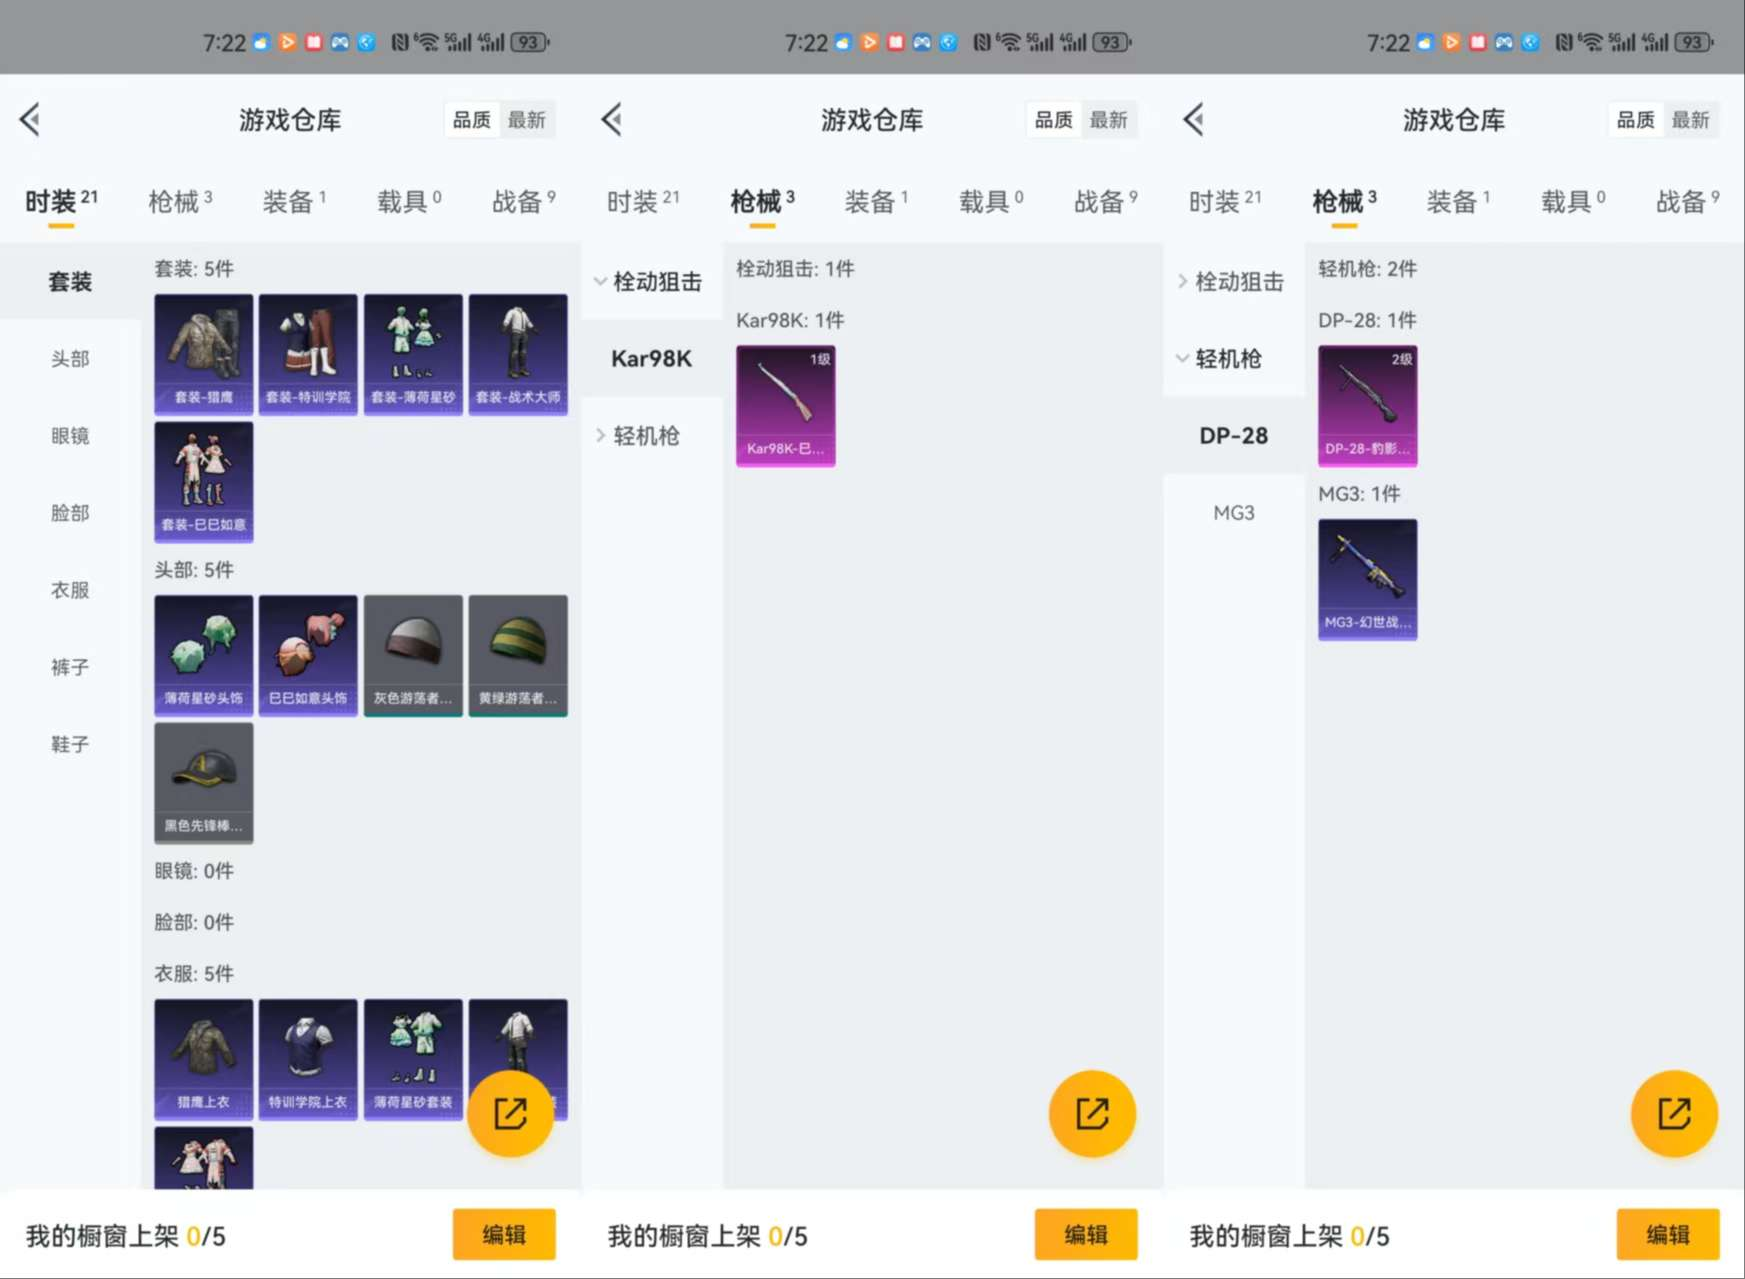Switch to the 枪械 tab in left panel
Viewport: 1745px width, 1279px height.
pyautogui.click(x=179, y=202)
